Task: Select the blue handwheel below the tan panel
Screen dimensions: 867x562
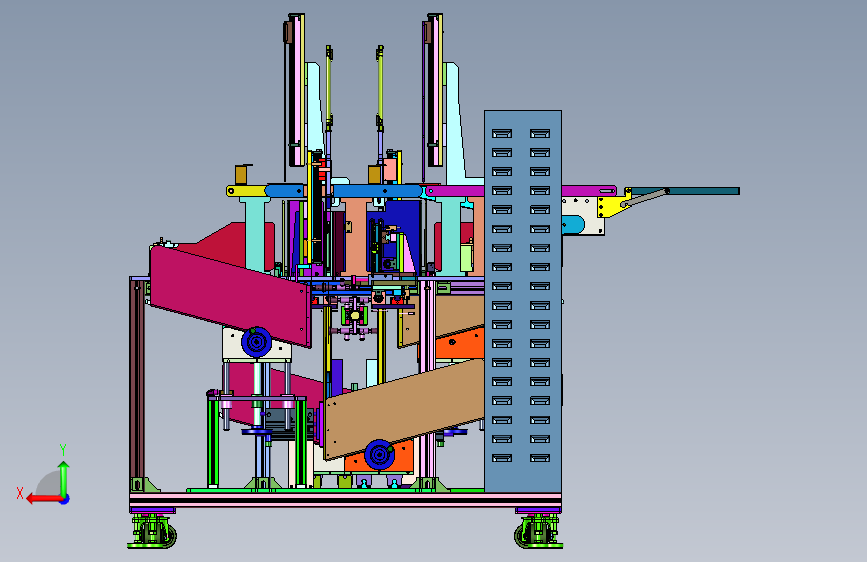Action: (x=379, y=455)
